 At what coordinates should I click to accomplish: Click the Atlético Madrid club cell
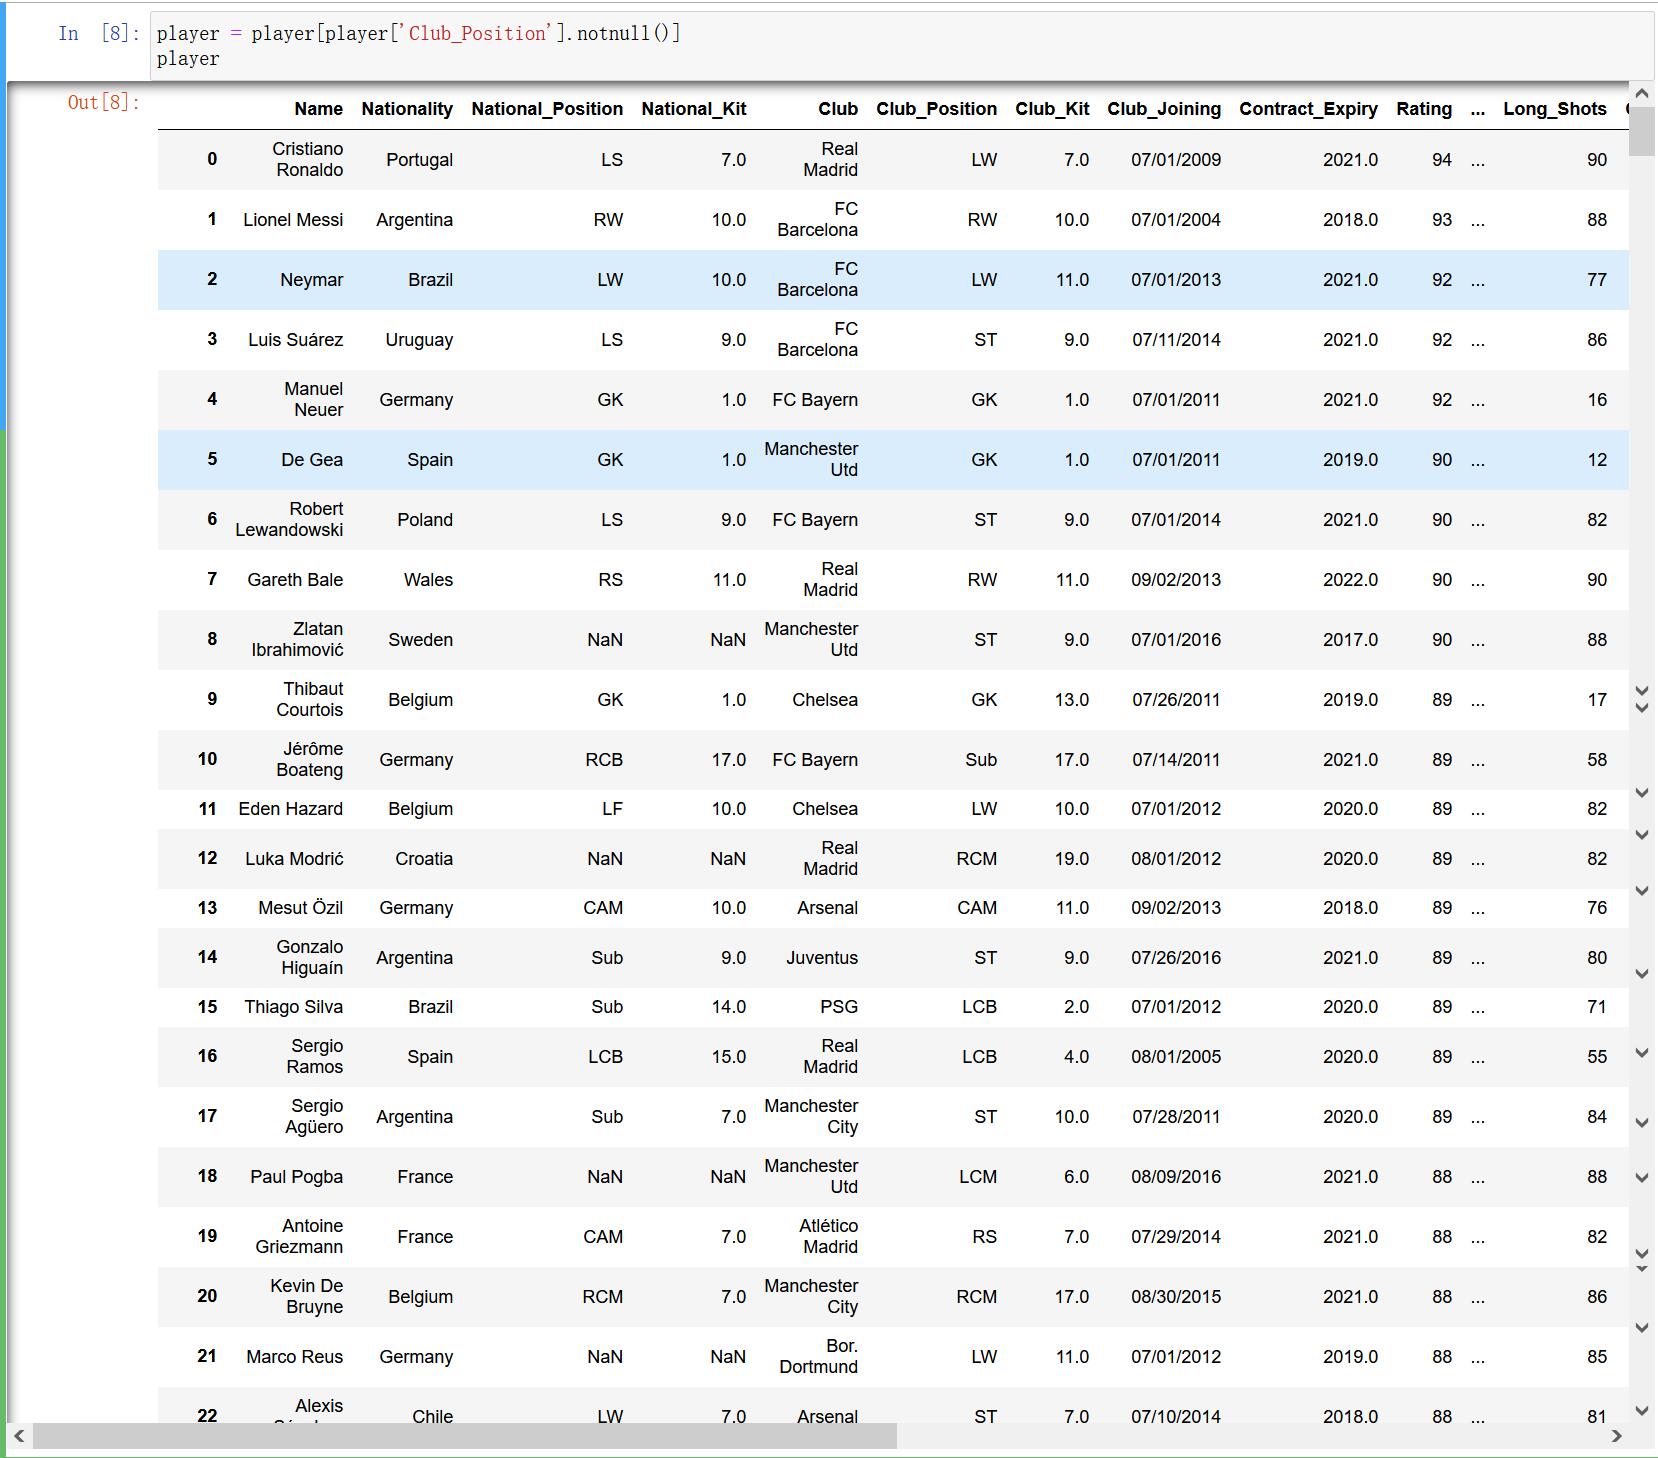tap(828, 1236)
